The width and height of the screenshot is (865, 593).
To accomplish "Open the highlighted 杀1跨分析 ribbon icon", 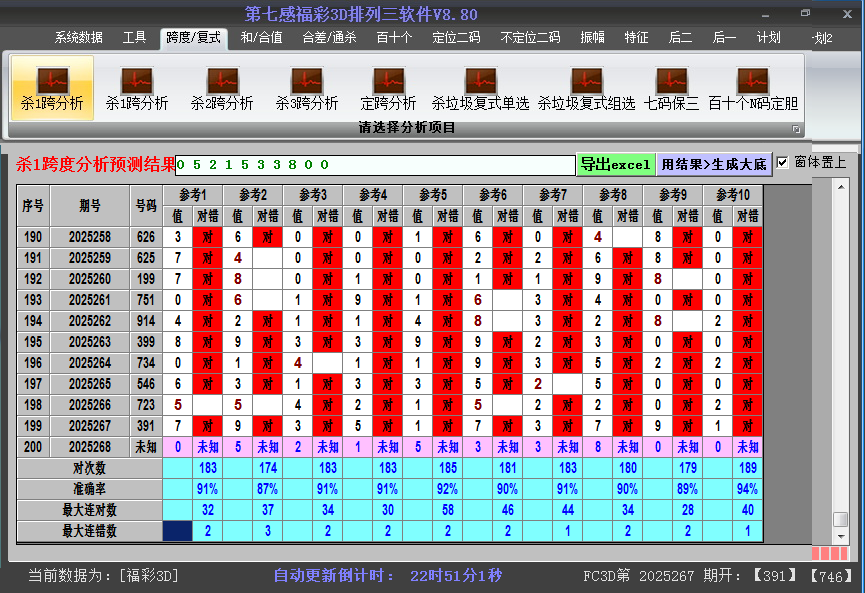I will (52, 88).
